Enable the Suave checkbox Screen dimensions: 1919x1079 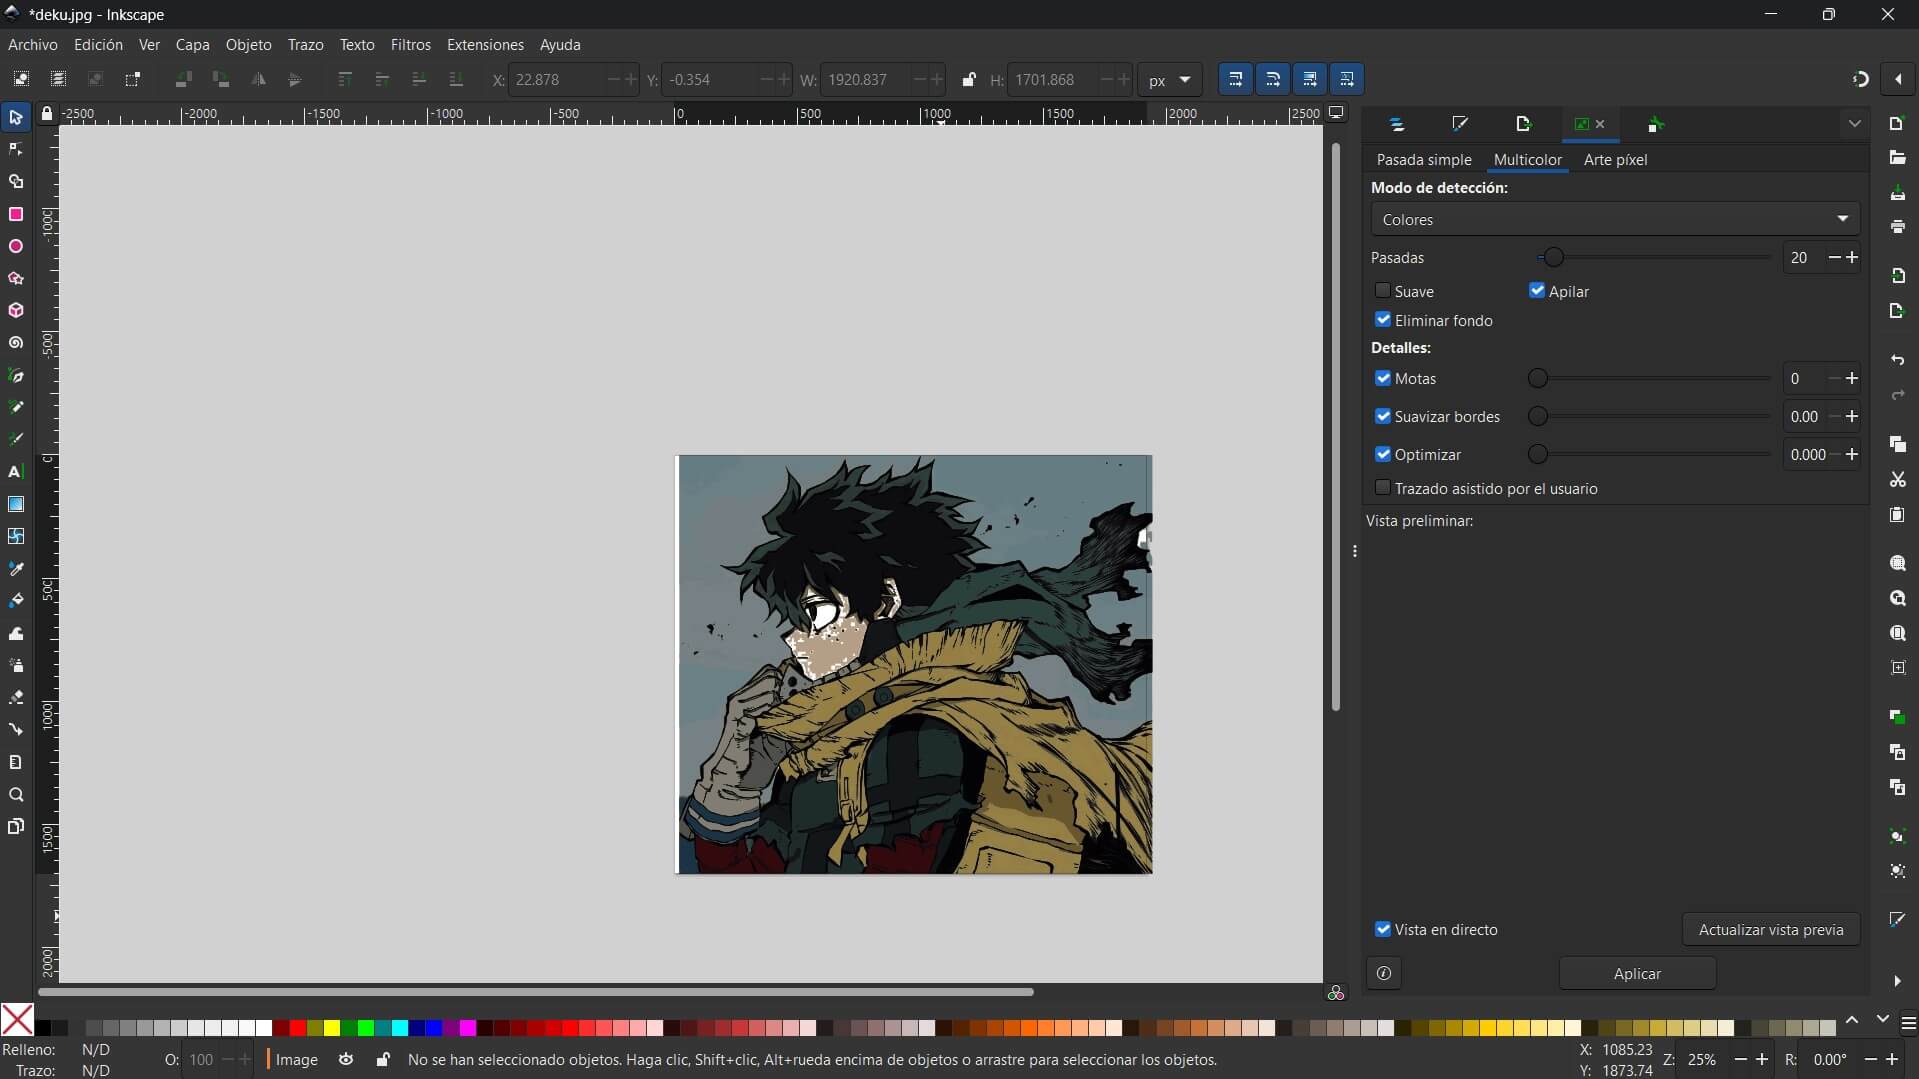point(1383,291)
